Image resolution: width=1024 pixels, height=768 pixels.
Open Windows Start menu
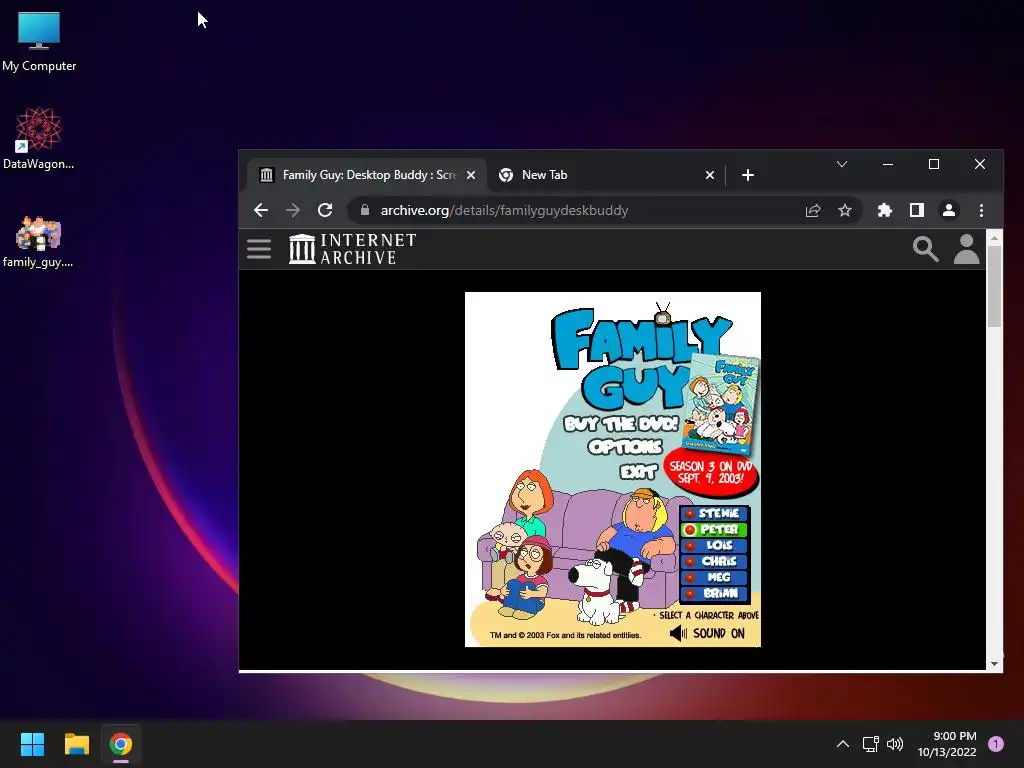[32, 744]
